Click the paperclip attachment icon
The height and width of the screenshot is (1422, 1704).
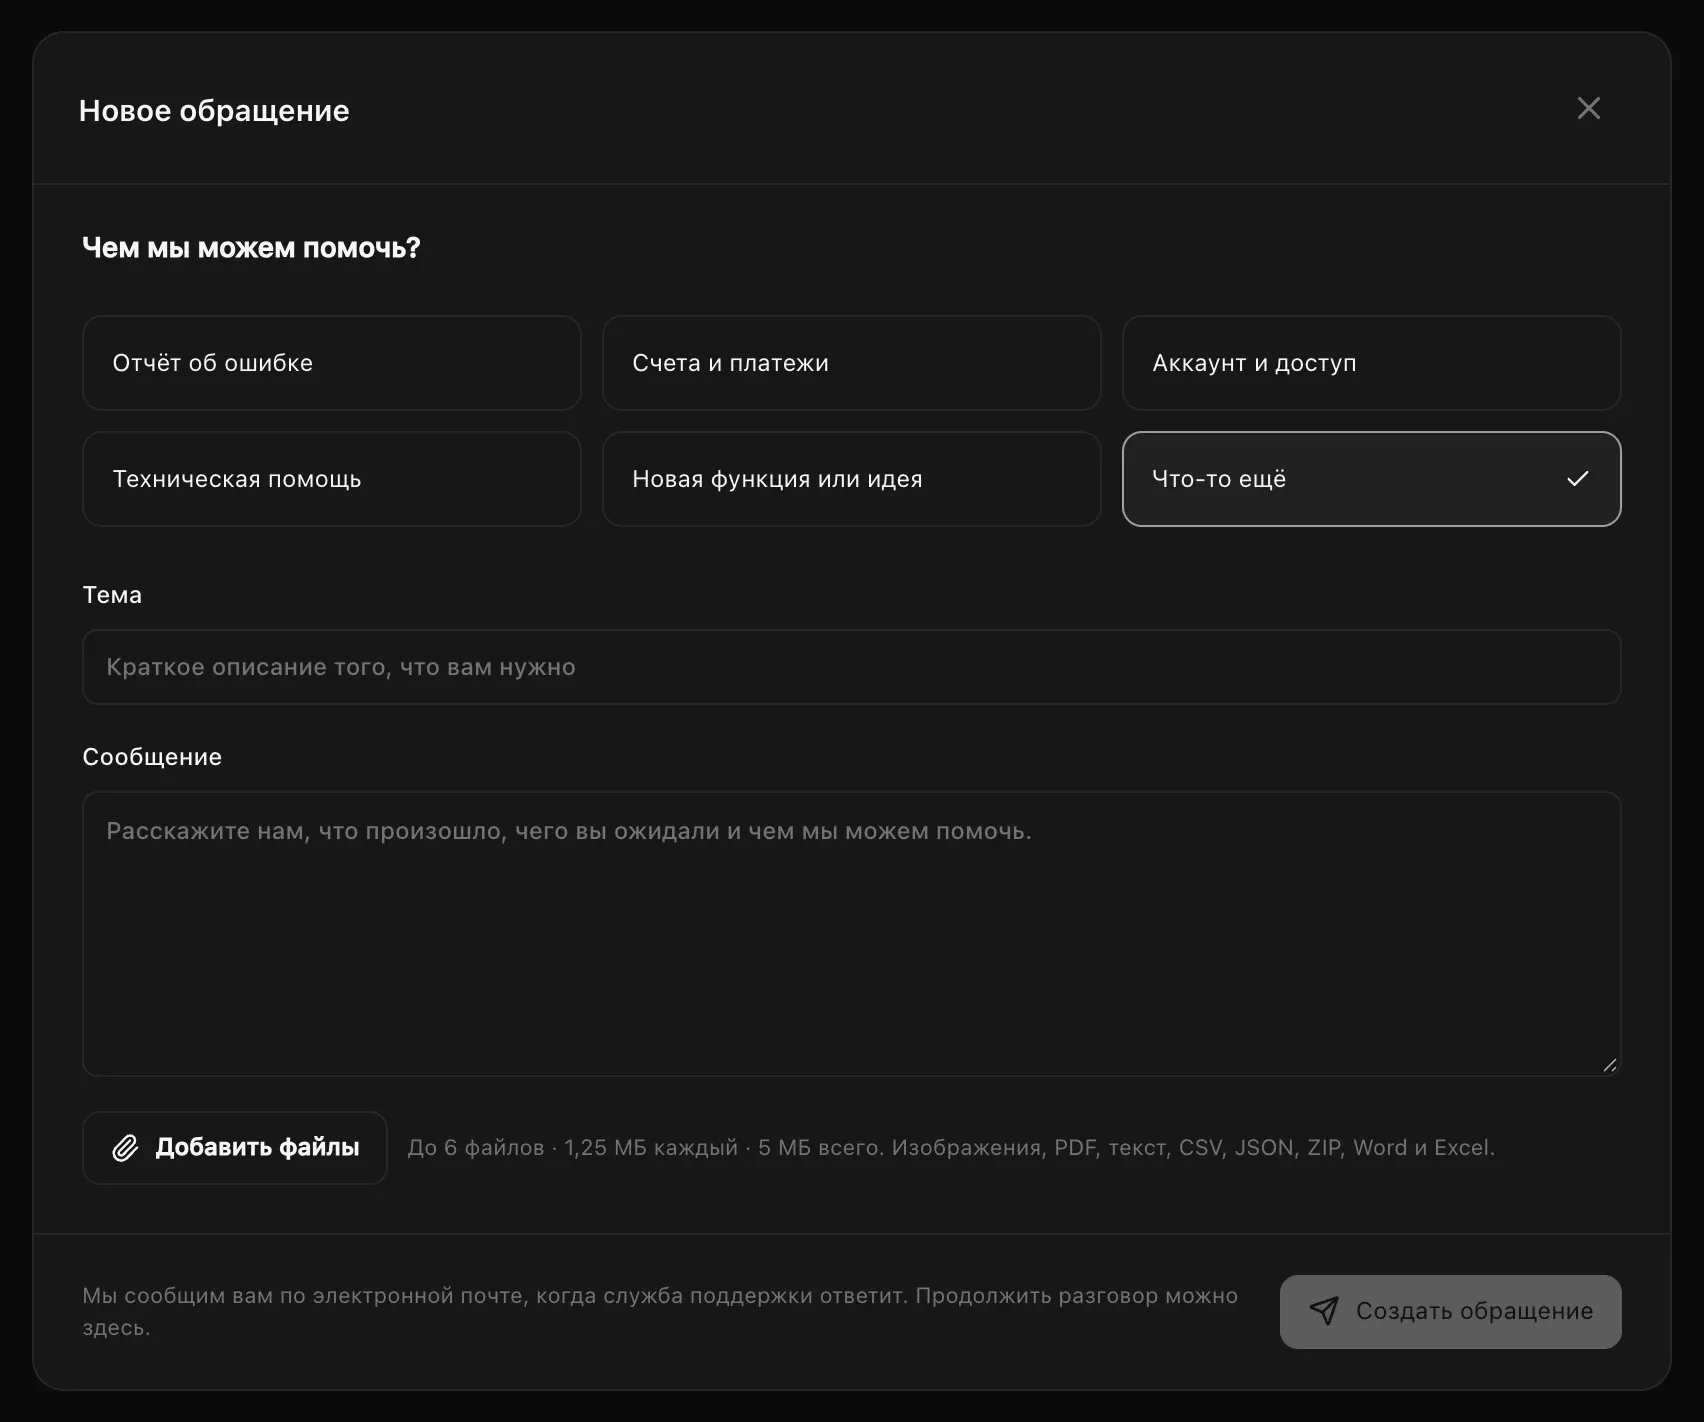point(125,1148)
